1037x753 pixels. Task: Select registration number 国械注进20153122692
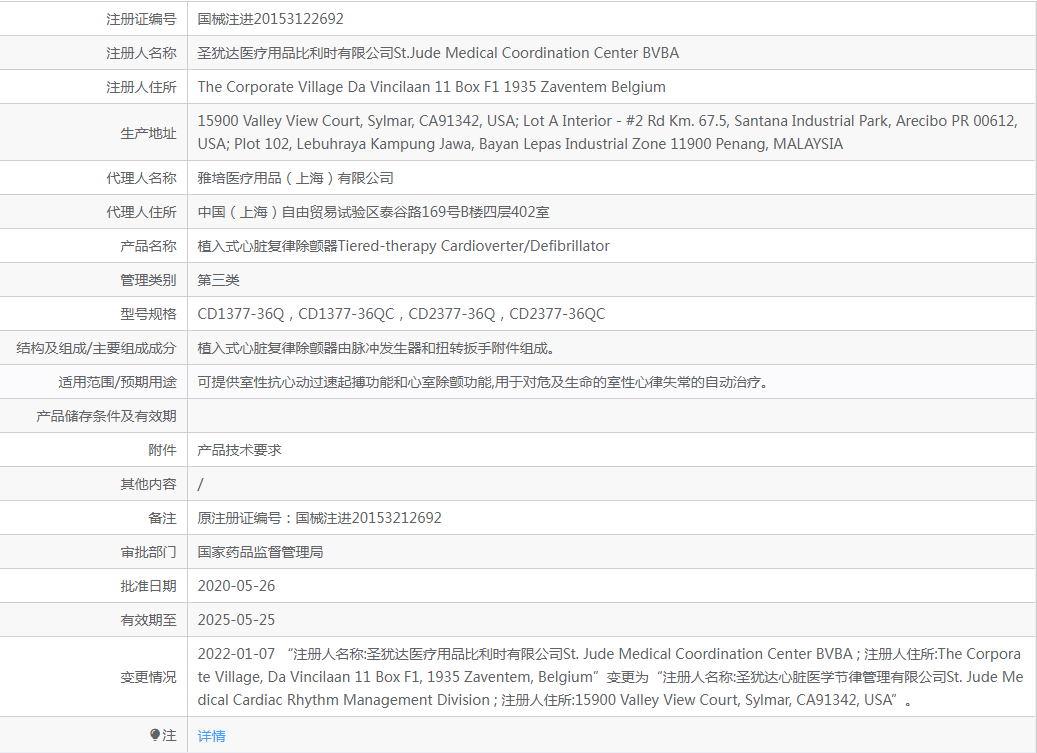[270, 19]
